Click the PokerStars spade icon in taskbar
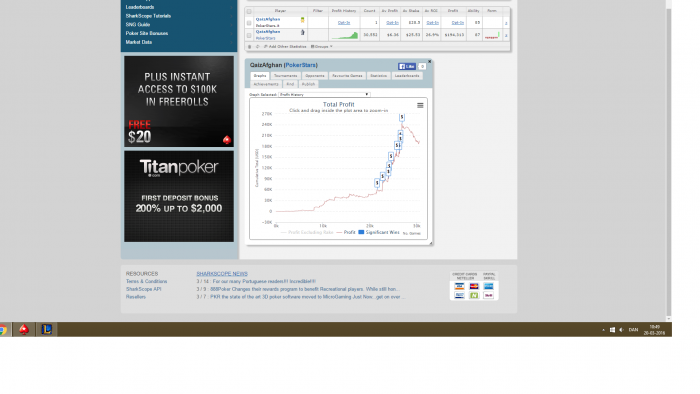The width and height of the screenshot is (700, 394). pos(24,329)
